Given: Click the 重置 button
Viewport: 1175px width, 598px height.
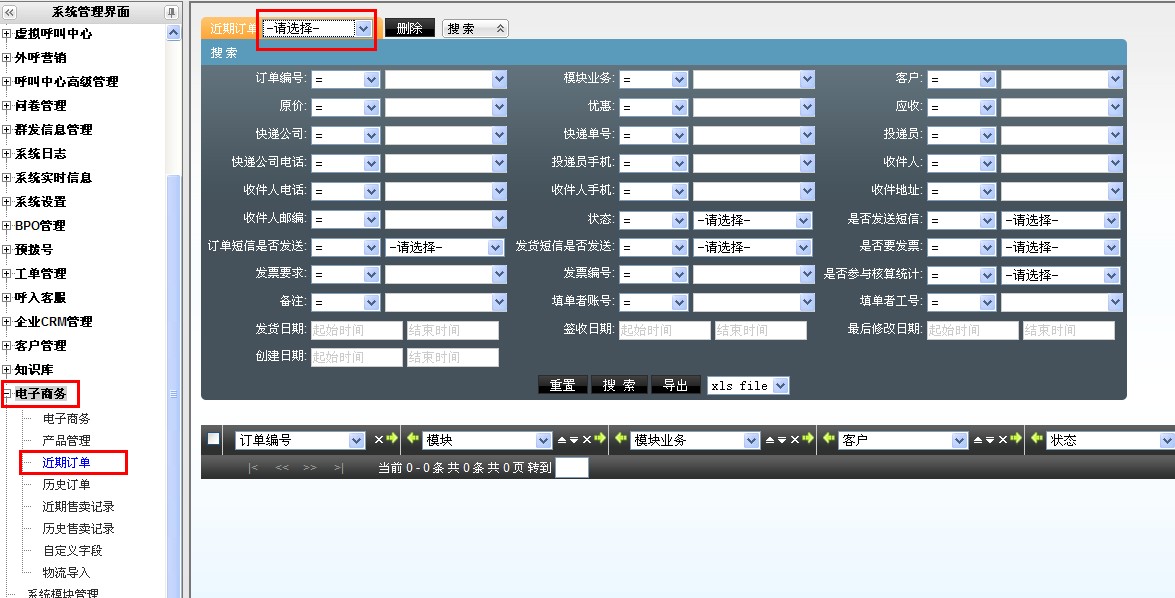Looking at the screenshot, I should 562,385.
